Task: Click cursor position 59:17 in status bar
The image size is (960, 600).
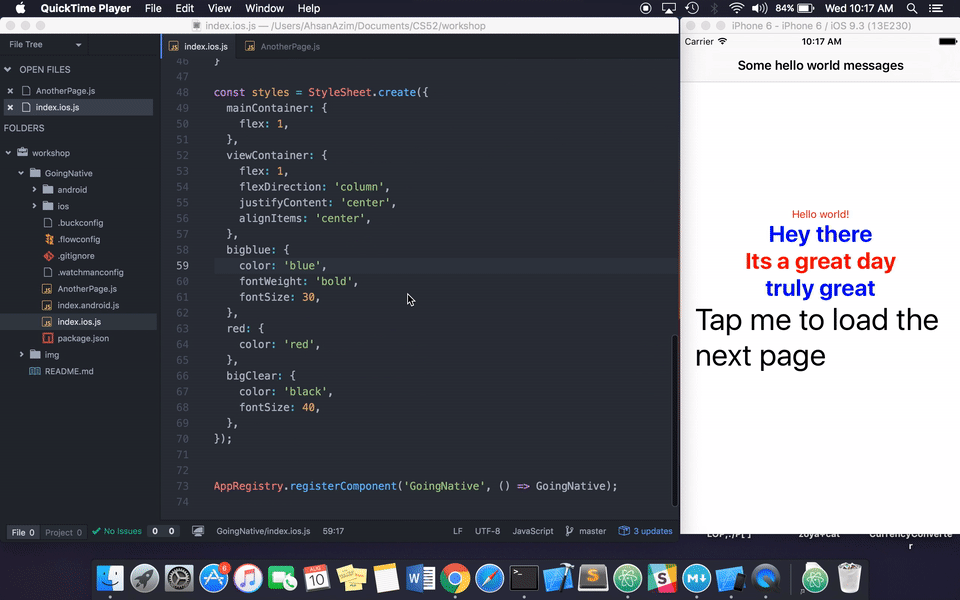Action: point(333,531)
